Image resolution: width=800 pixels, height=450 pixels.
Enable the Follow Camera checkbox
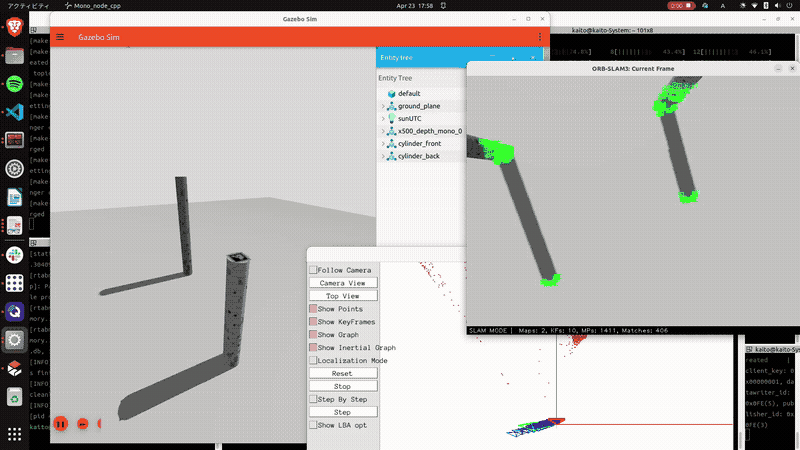point(313,270)
